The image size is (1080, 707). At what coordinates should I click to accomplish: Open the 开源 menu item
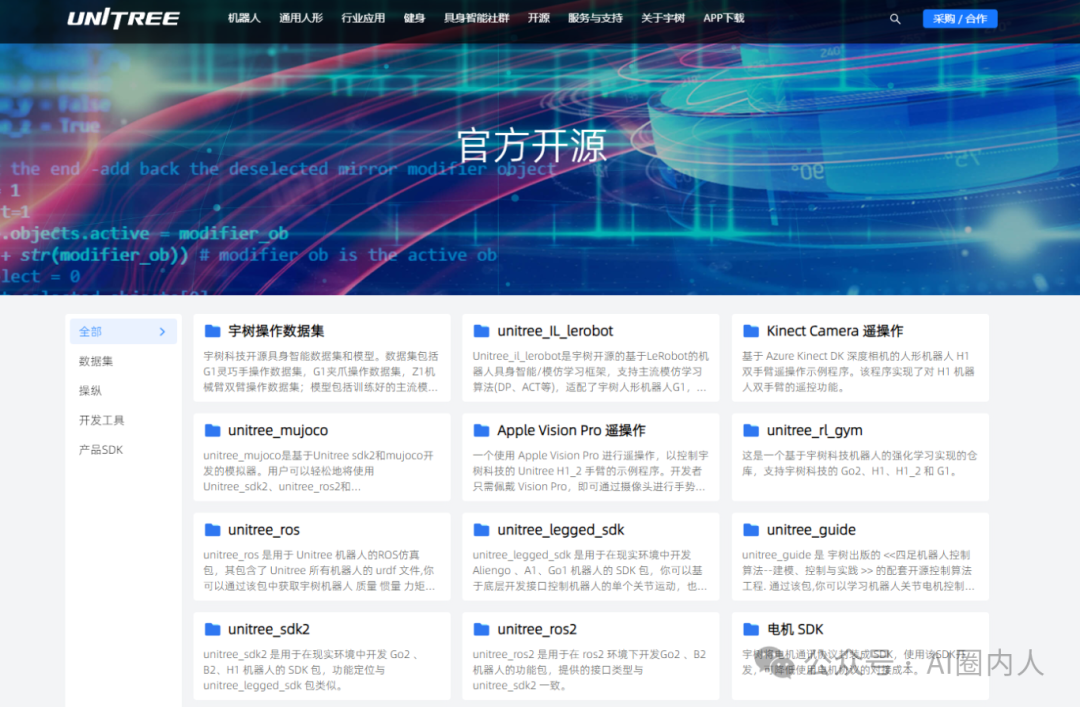point(538,18)
